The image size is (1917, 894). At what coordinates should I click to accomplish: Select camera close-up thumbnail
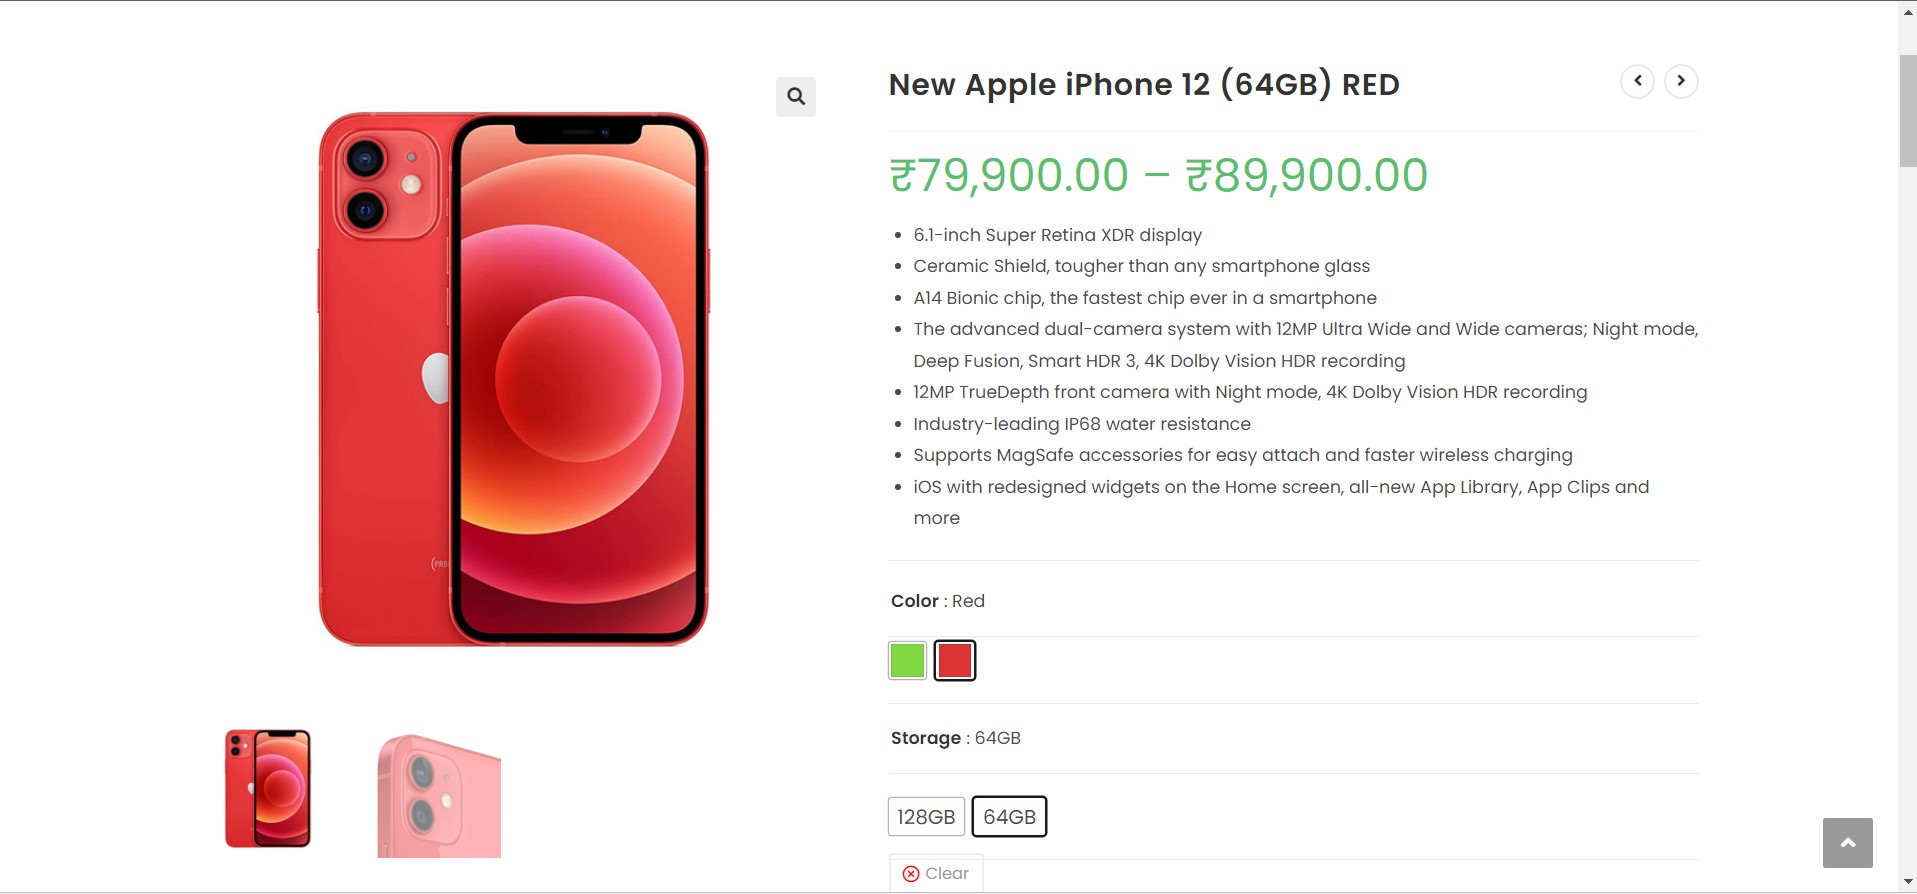(x=439, y=795)
